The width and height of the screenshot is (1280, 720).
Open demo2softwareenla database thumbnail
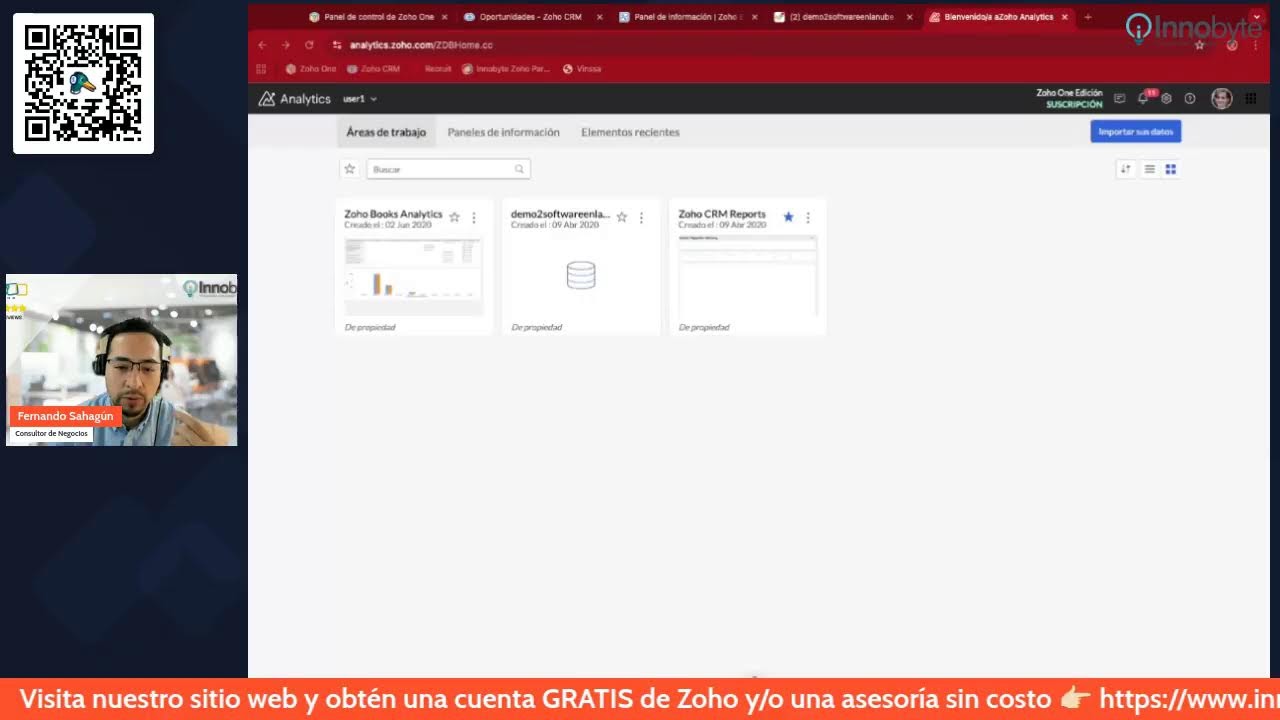[581, 276]
